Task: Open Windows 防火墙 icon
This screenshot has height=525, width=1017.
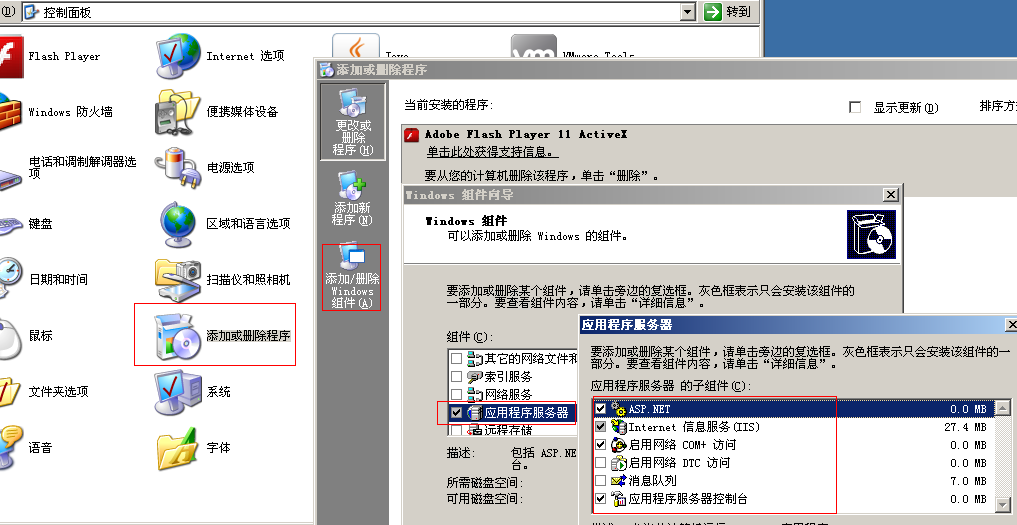Action: 10,112
